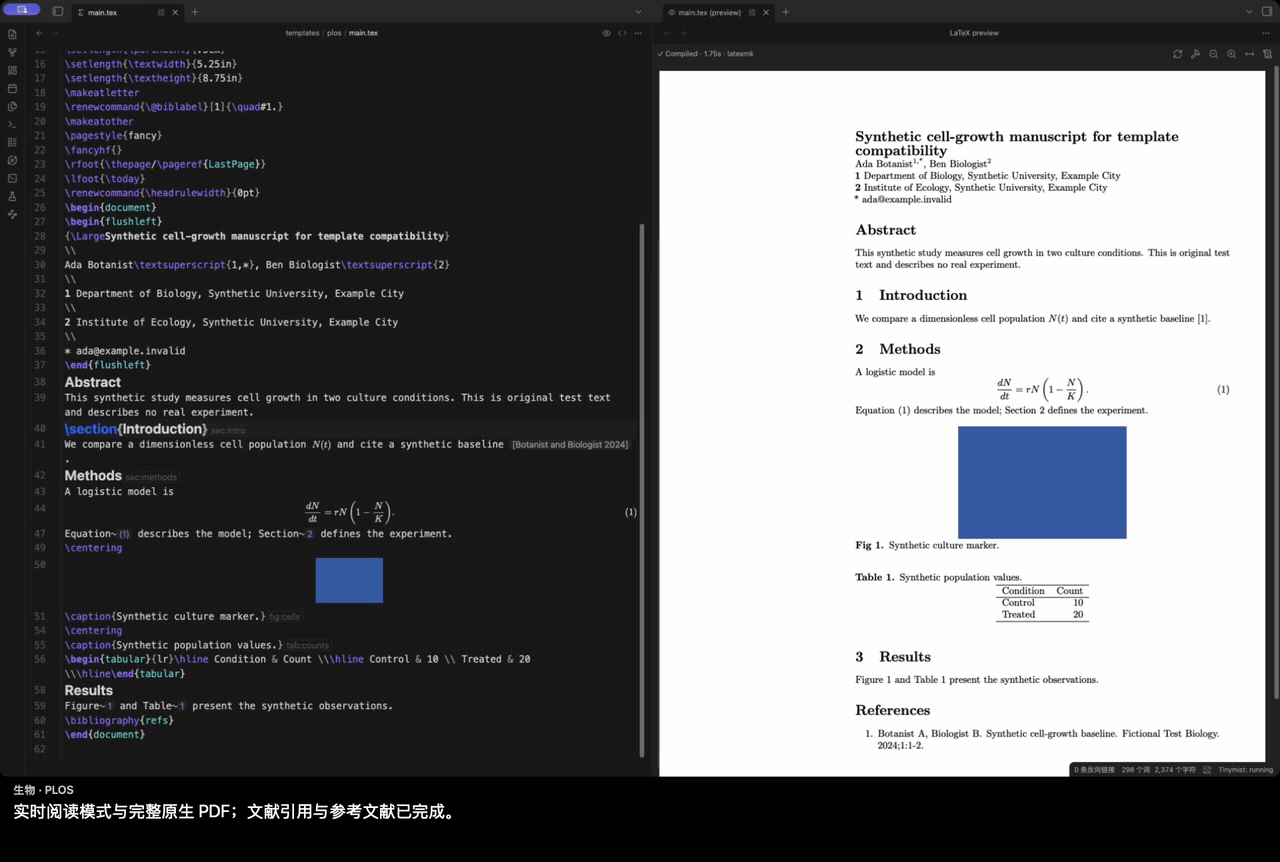Open the file note icon atop left ribbon
The image size is (1280, 862).
[x=12, y=34]
